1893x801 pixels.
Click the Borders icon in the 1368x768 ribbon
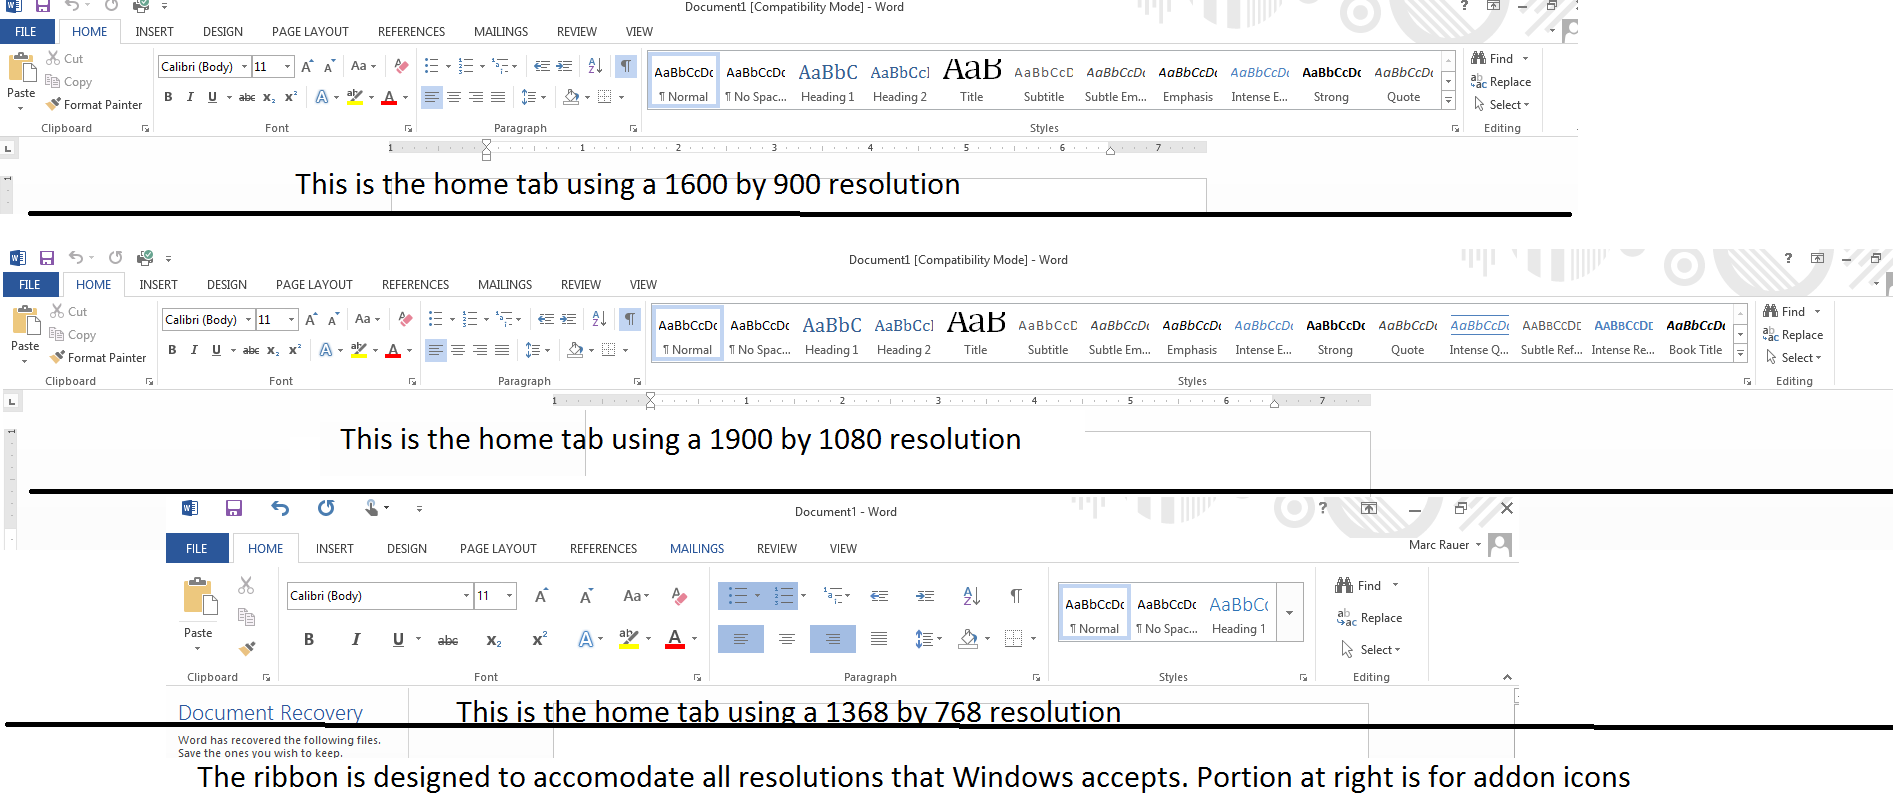tap(1013, 639)
